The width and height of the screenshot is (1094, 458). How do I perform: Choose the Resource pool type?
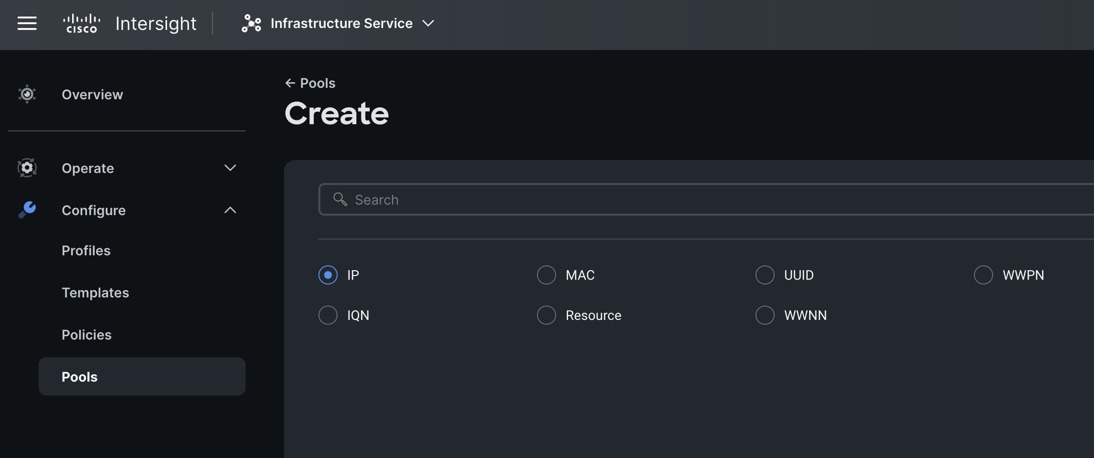coord(546,315)
